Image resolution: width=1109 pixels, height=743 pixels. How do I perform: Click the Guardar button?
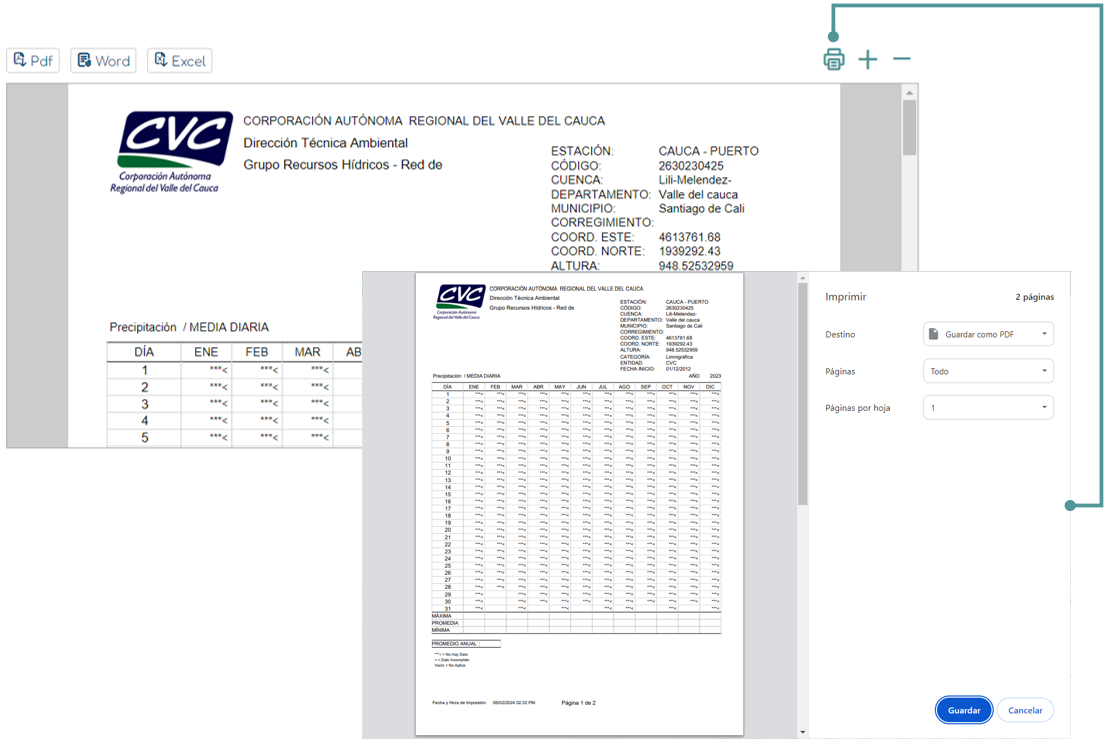pyautogui.click(x=964, y=710)
